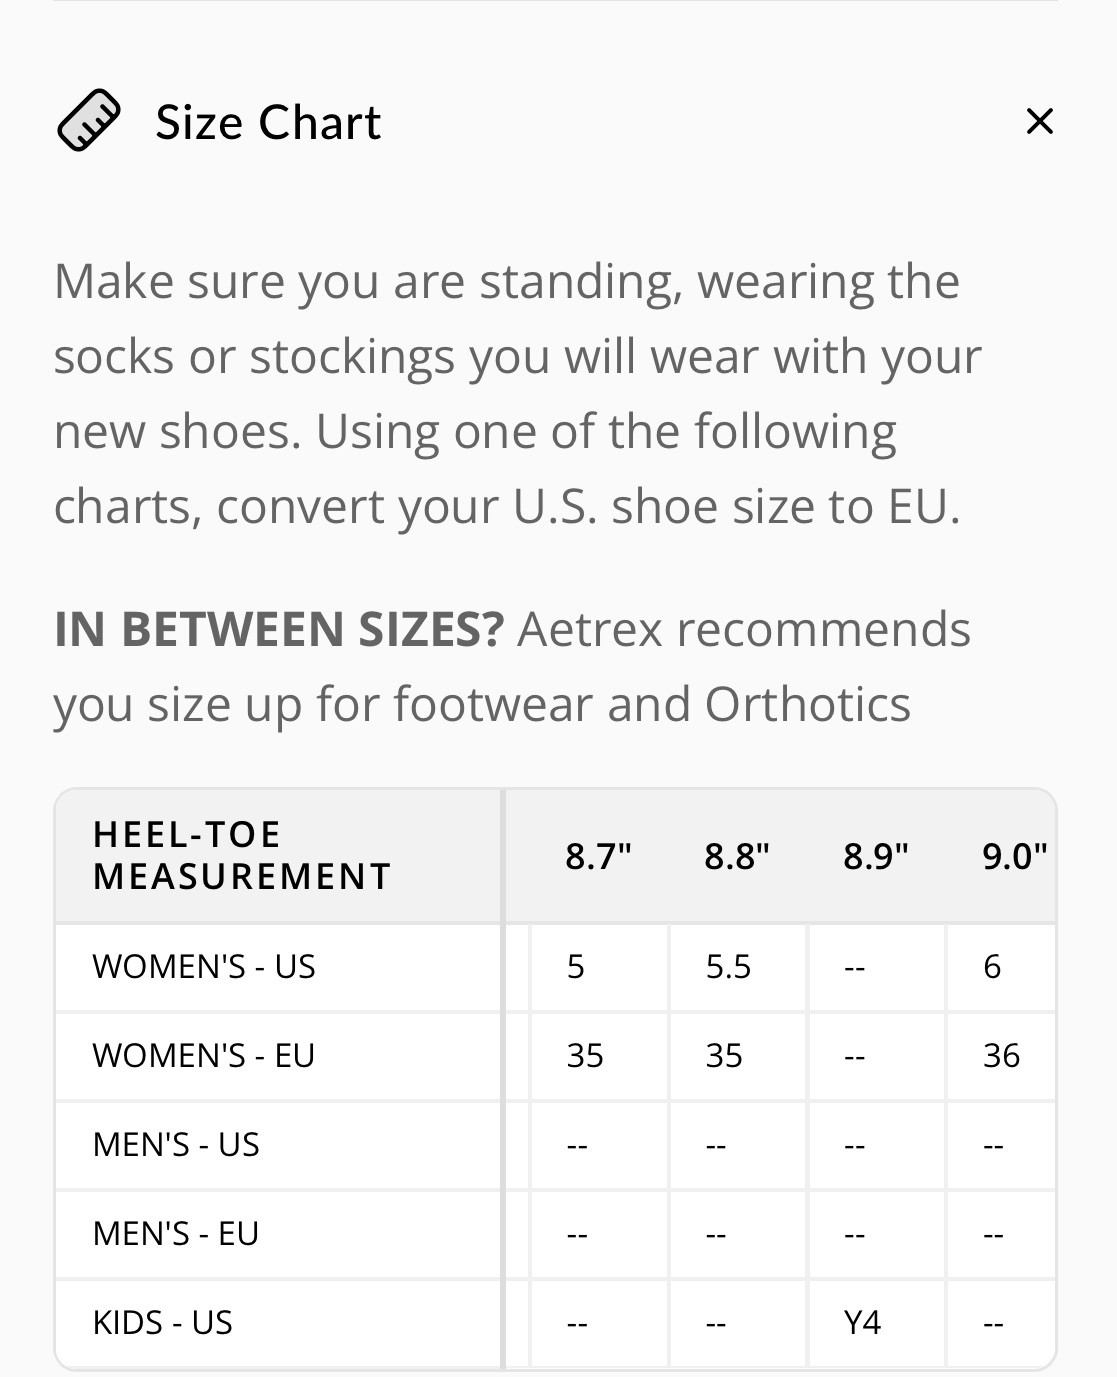Select the women's US 5.5 cell

click(728, 967)
